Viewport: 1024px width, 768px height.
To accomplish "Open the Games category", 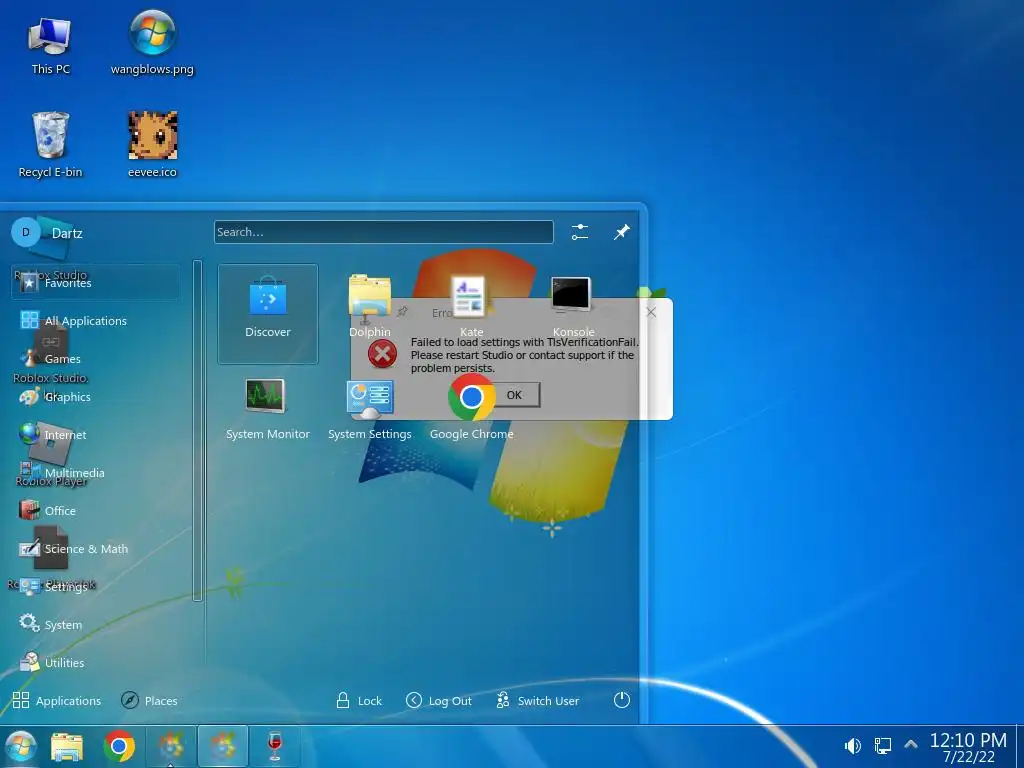I will 95,359.
